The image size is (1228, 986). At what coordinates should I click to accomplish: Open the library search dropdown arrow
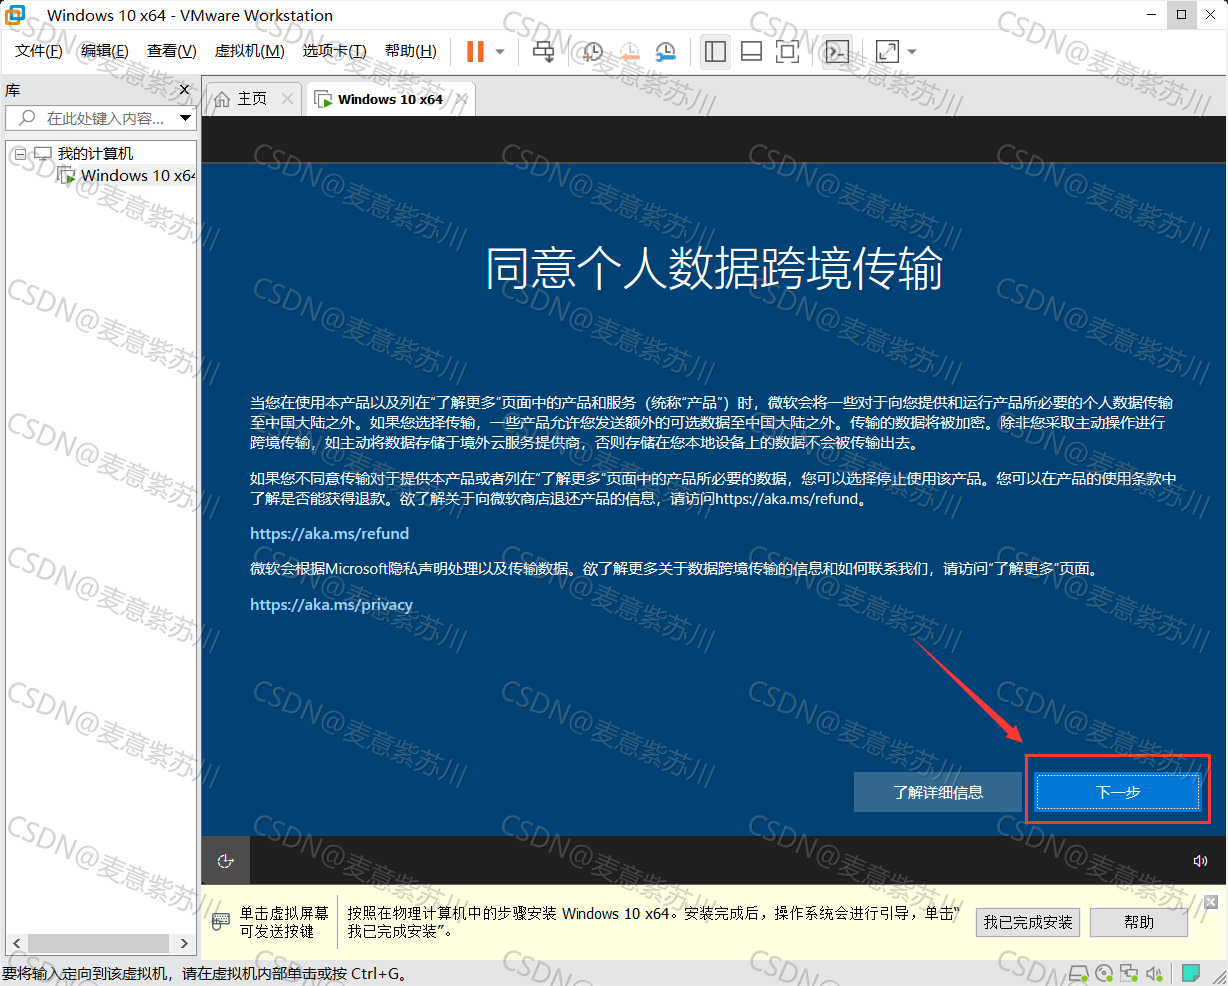pos(186,118)
